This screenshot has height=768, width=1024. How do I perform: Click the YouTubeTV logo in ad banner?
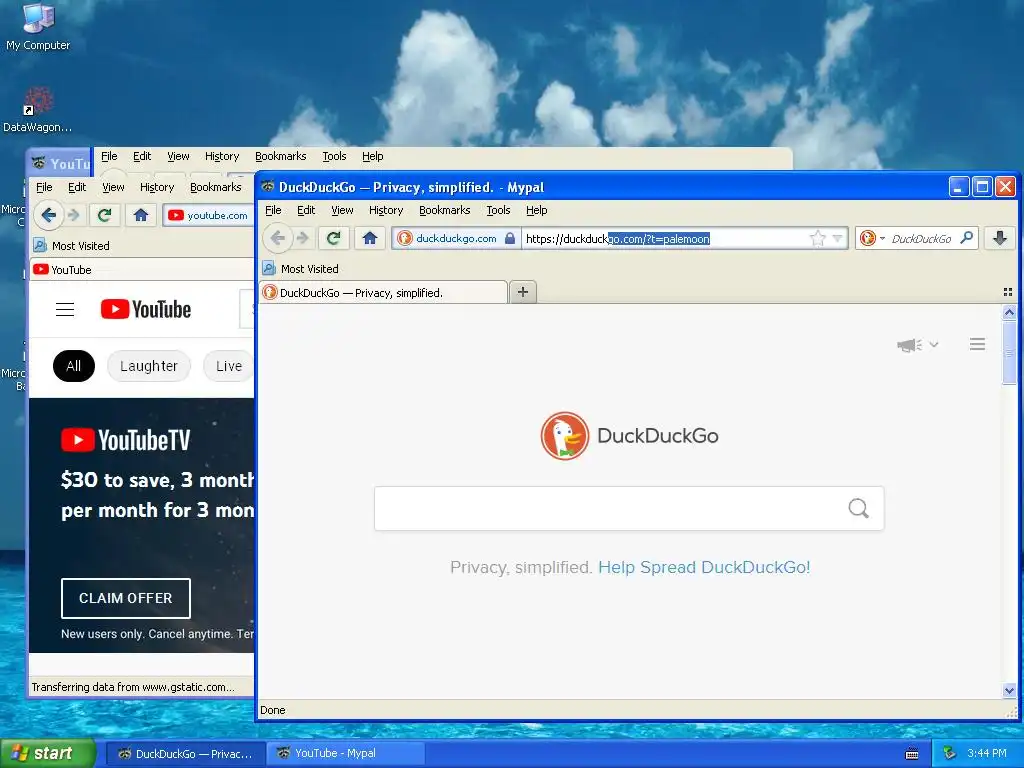pos(125,440)
